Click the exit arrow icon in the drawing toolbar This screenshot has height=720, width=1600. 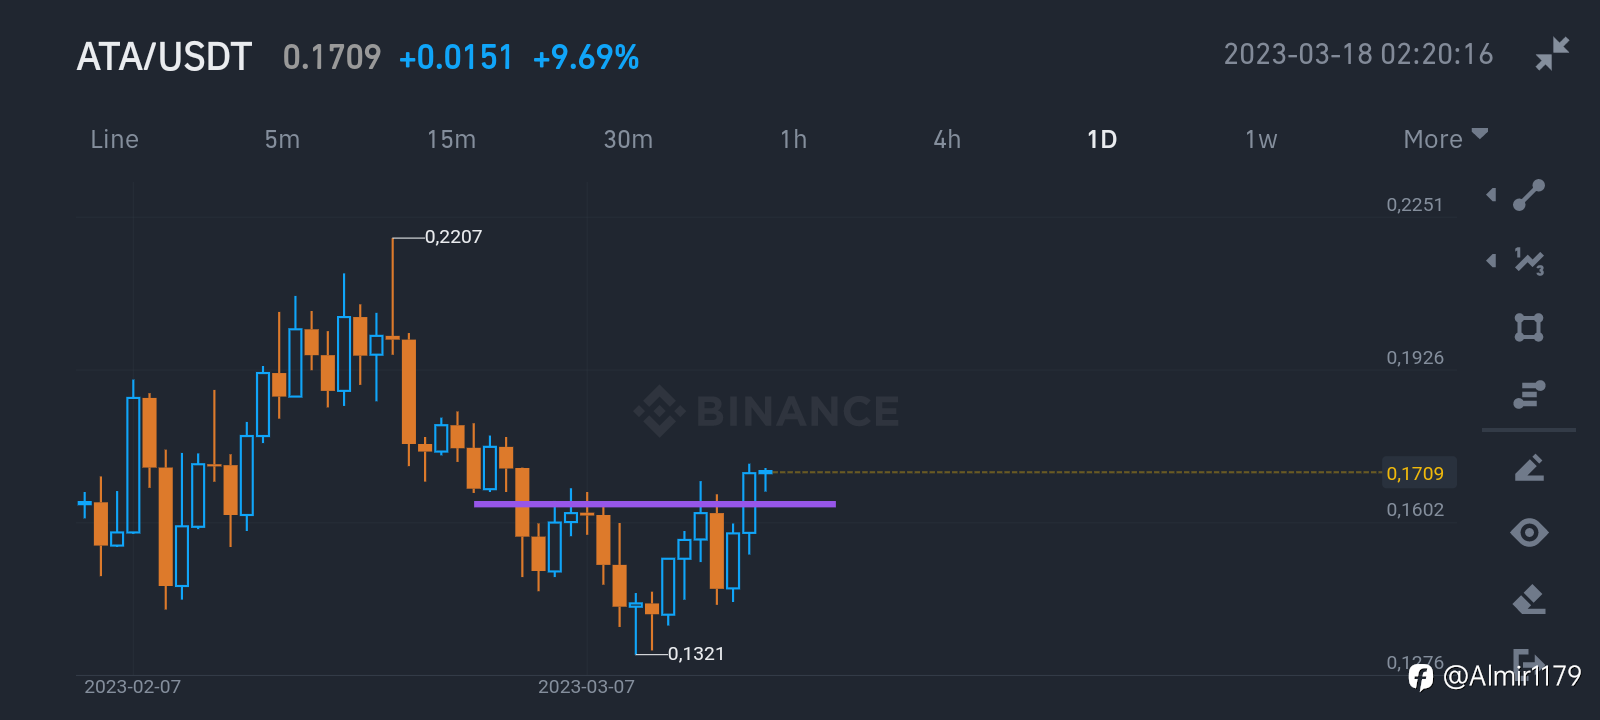click(1527, 660)
